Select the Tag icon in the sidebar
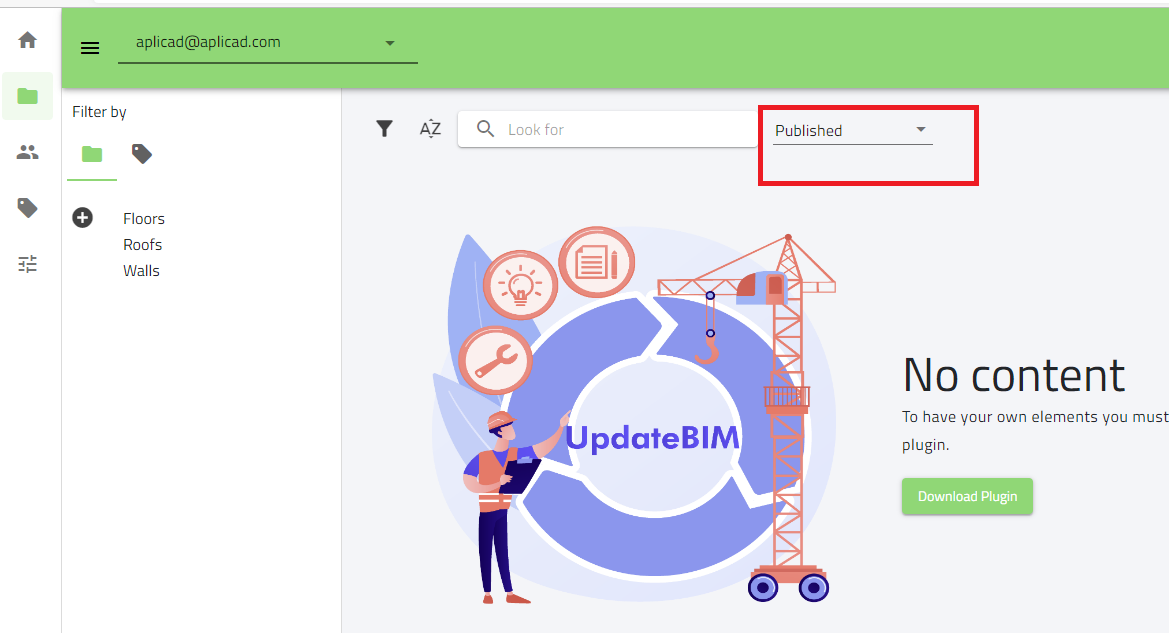Screen dimensions: 1169x633 click(27, 207)
